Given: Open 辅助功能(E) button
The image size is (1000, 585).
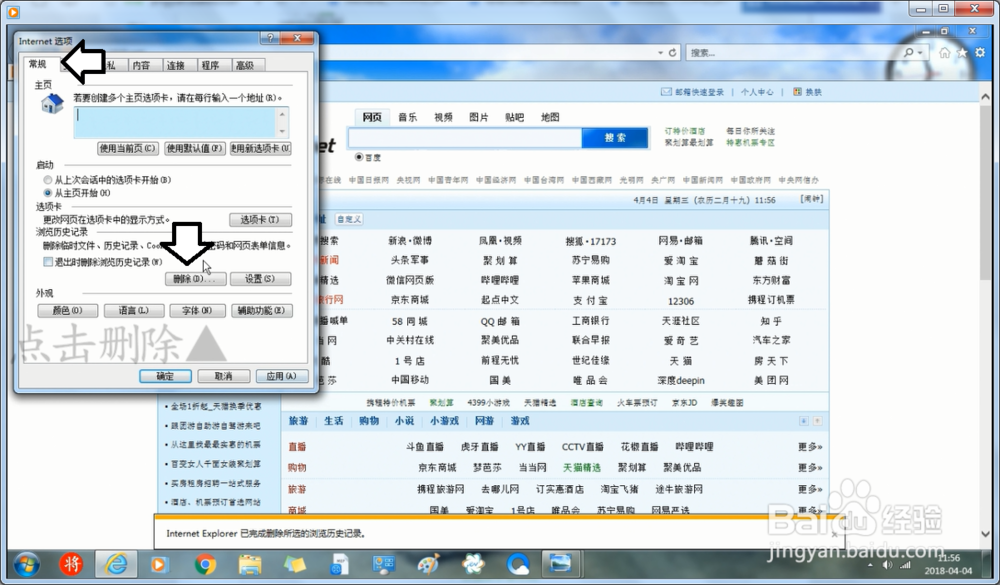Looking at the screenshot, I should coord(261,311).
